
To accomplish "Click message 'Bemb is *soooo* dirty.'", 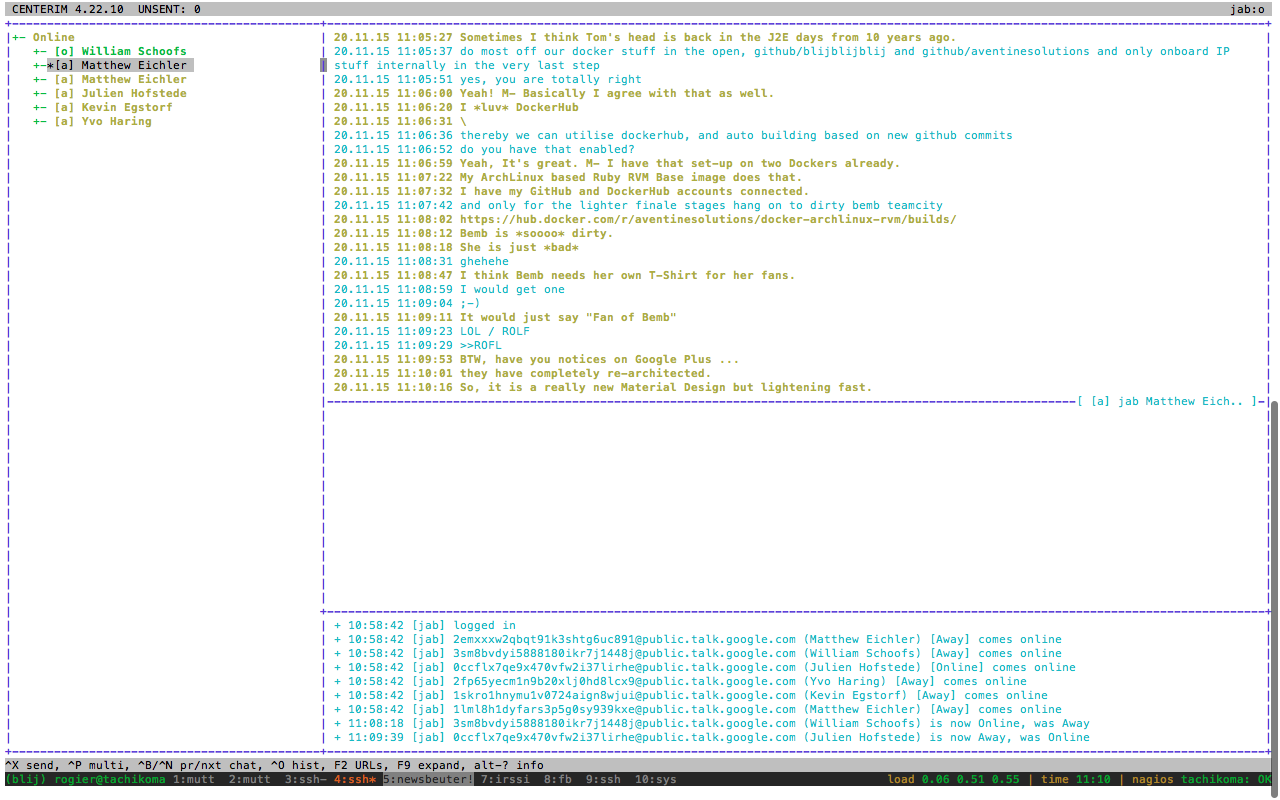I will pos(536,233).
